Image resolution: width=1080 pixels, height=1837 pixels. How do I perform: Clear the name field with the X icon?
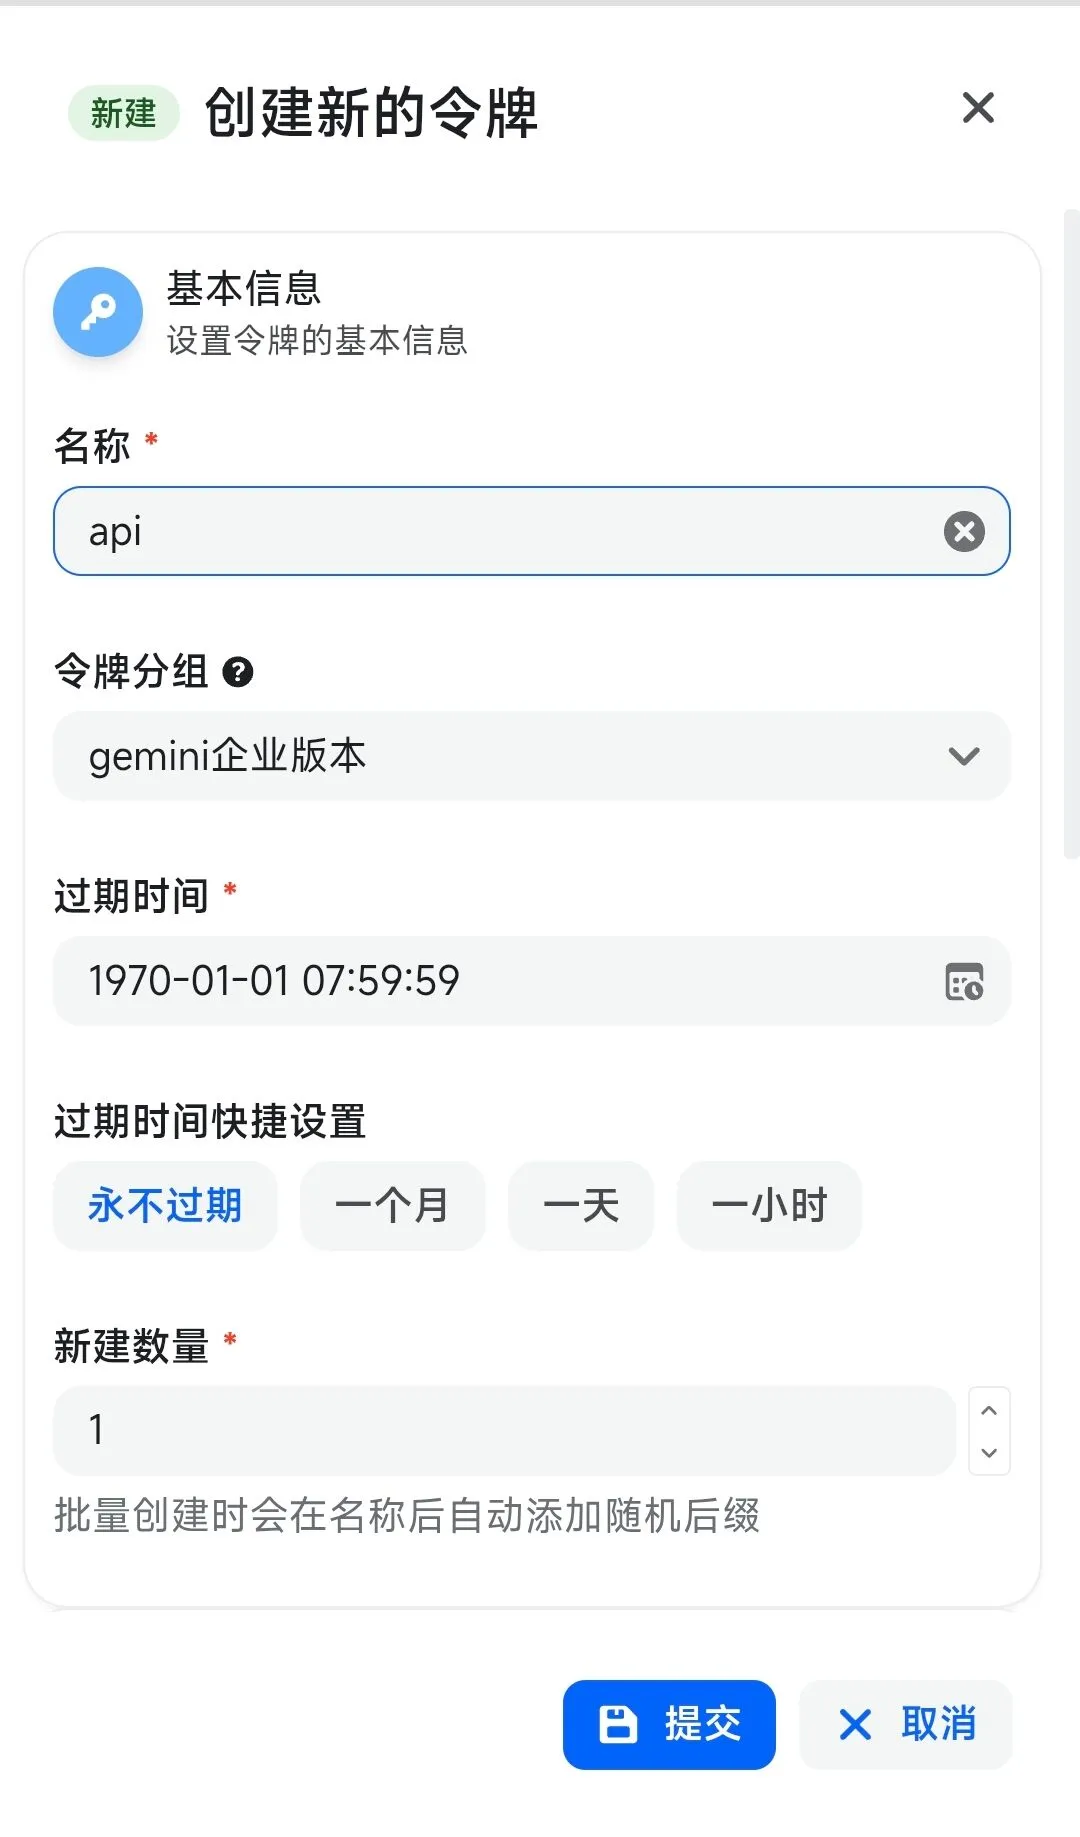[963, 531]
